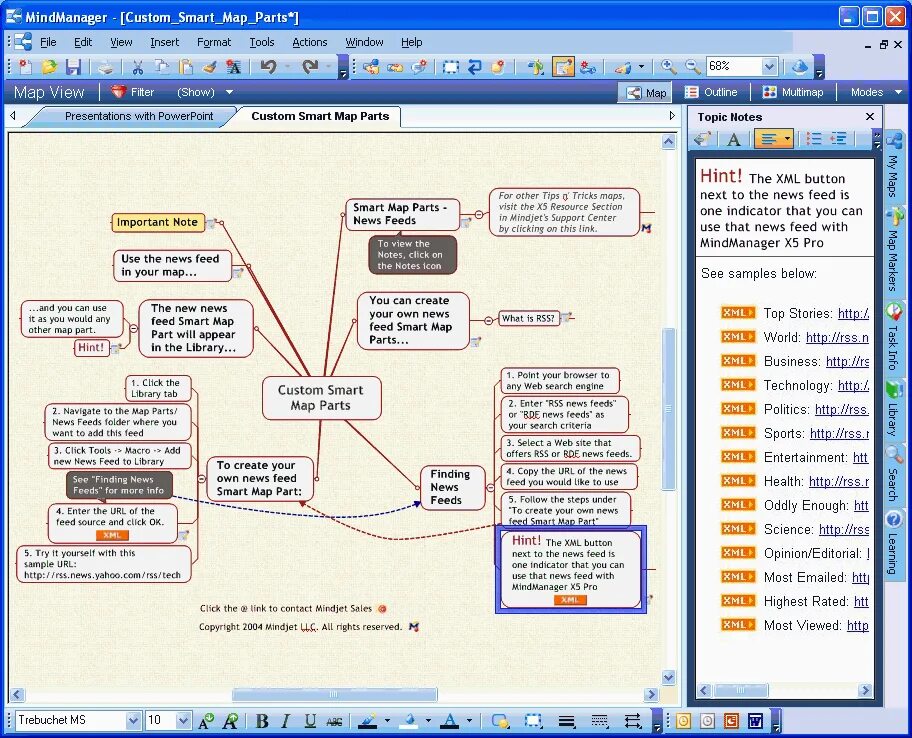Click the map horizontal scrollbar thumb
The height and width of the screenshot is (738, 912).
coord(334,694)
